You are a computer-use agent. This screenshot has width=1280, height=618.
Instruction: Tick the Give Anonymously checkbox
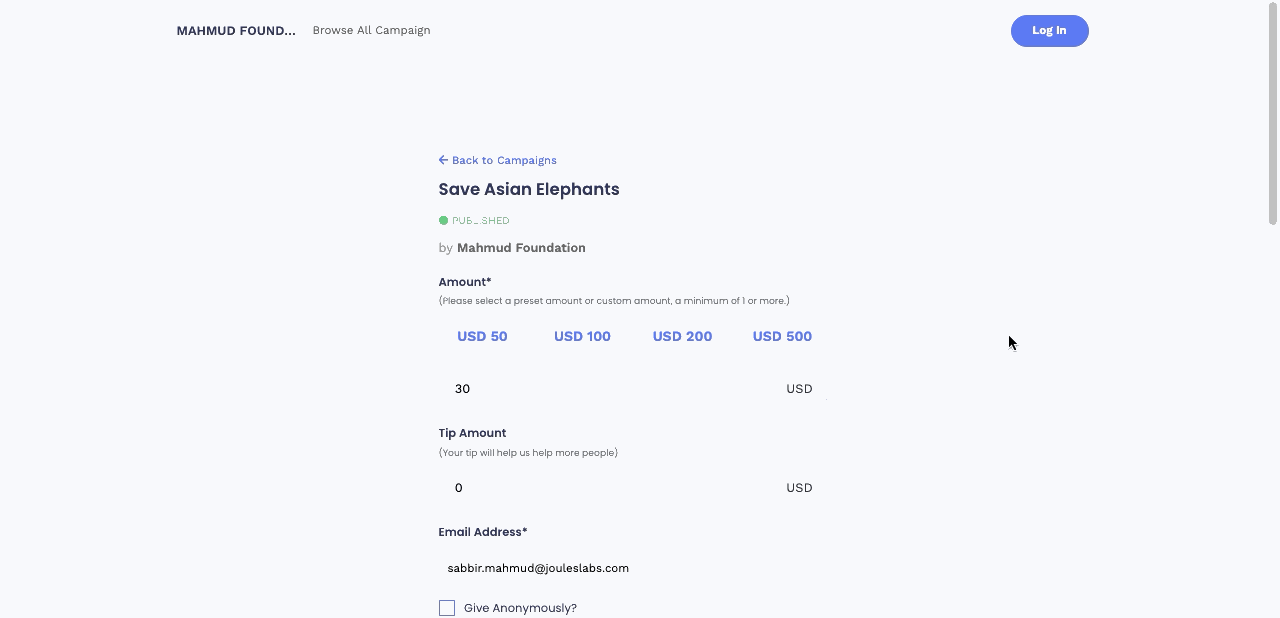tap(447, 608)
